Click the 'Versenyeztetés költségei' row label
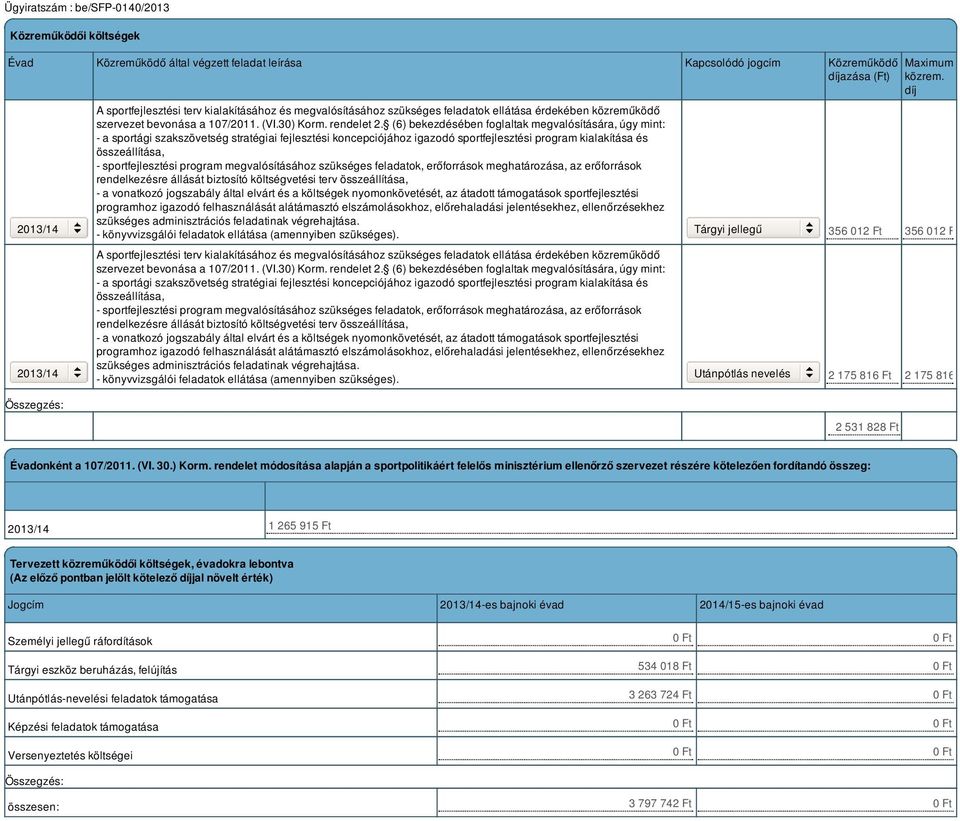The height and width of the screenshot is (821, 960). [70, 755]
